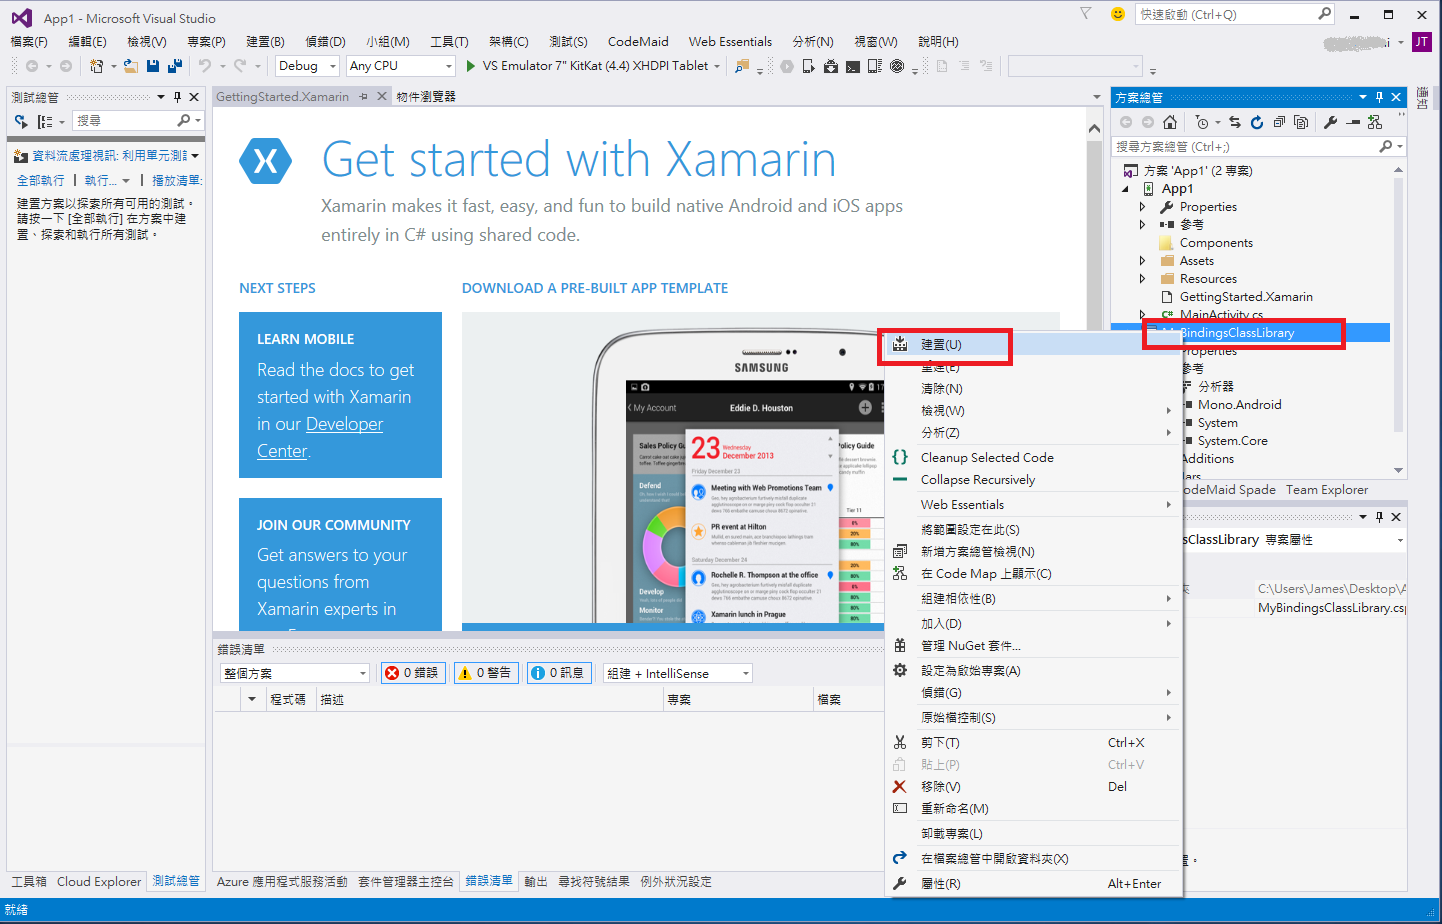Refresh the Solution Explorer
This screenshot has height=924, width=1442.
pyautogui.click(x=1257, y=122)
